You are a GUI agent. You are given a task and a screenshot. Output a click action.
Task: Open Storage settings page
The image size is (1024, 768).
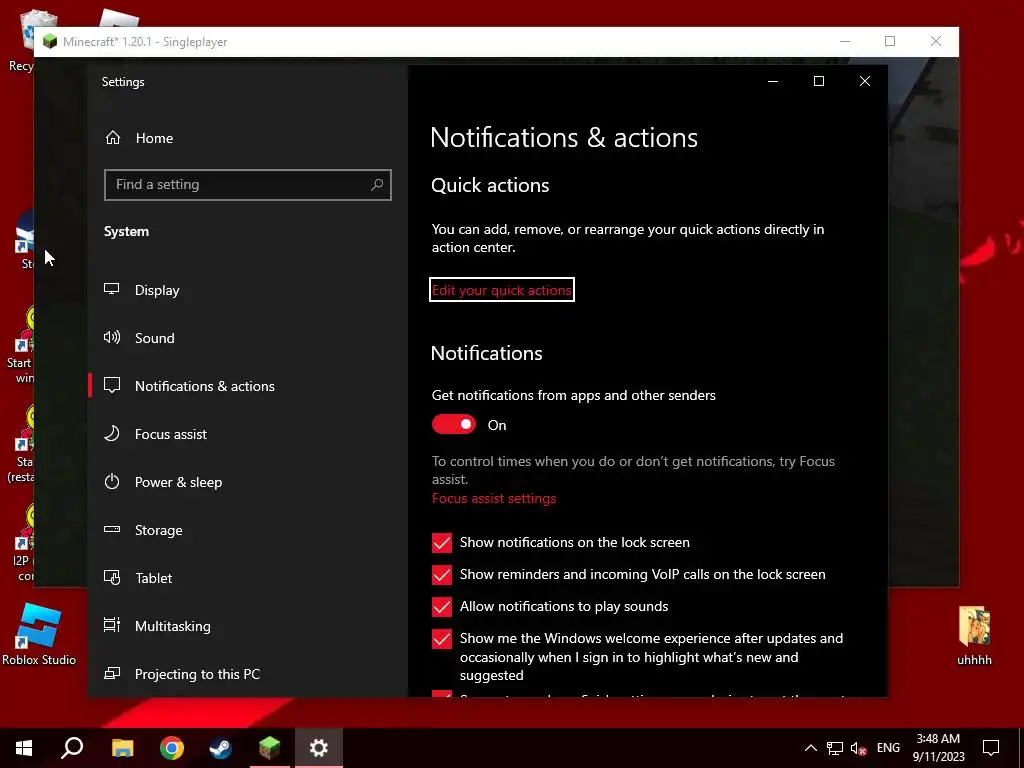coord(248,530)
